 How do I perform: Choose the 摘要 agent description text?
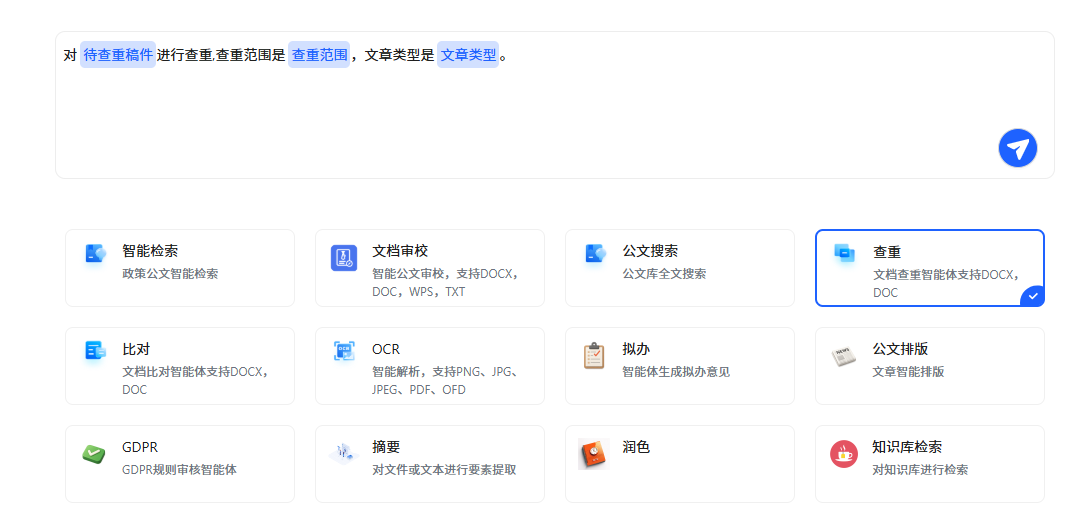click(x=444, y=469)
